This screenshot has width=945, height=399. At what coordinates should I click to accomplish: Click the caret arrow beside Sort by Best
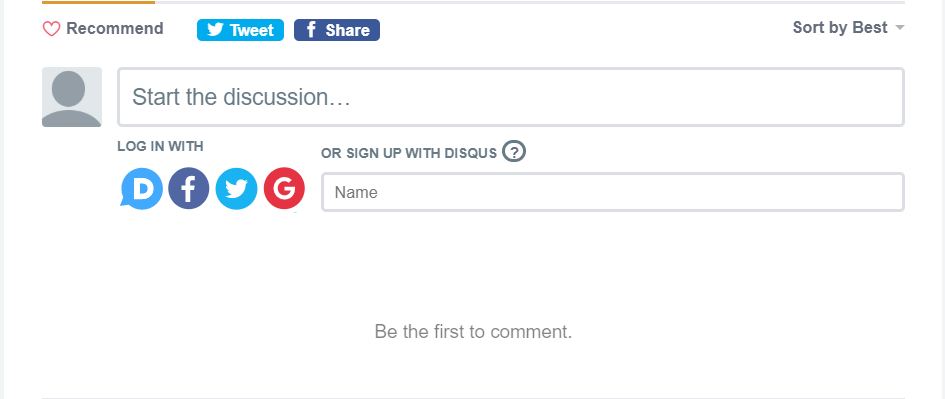click(x=900, y=28)
